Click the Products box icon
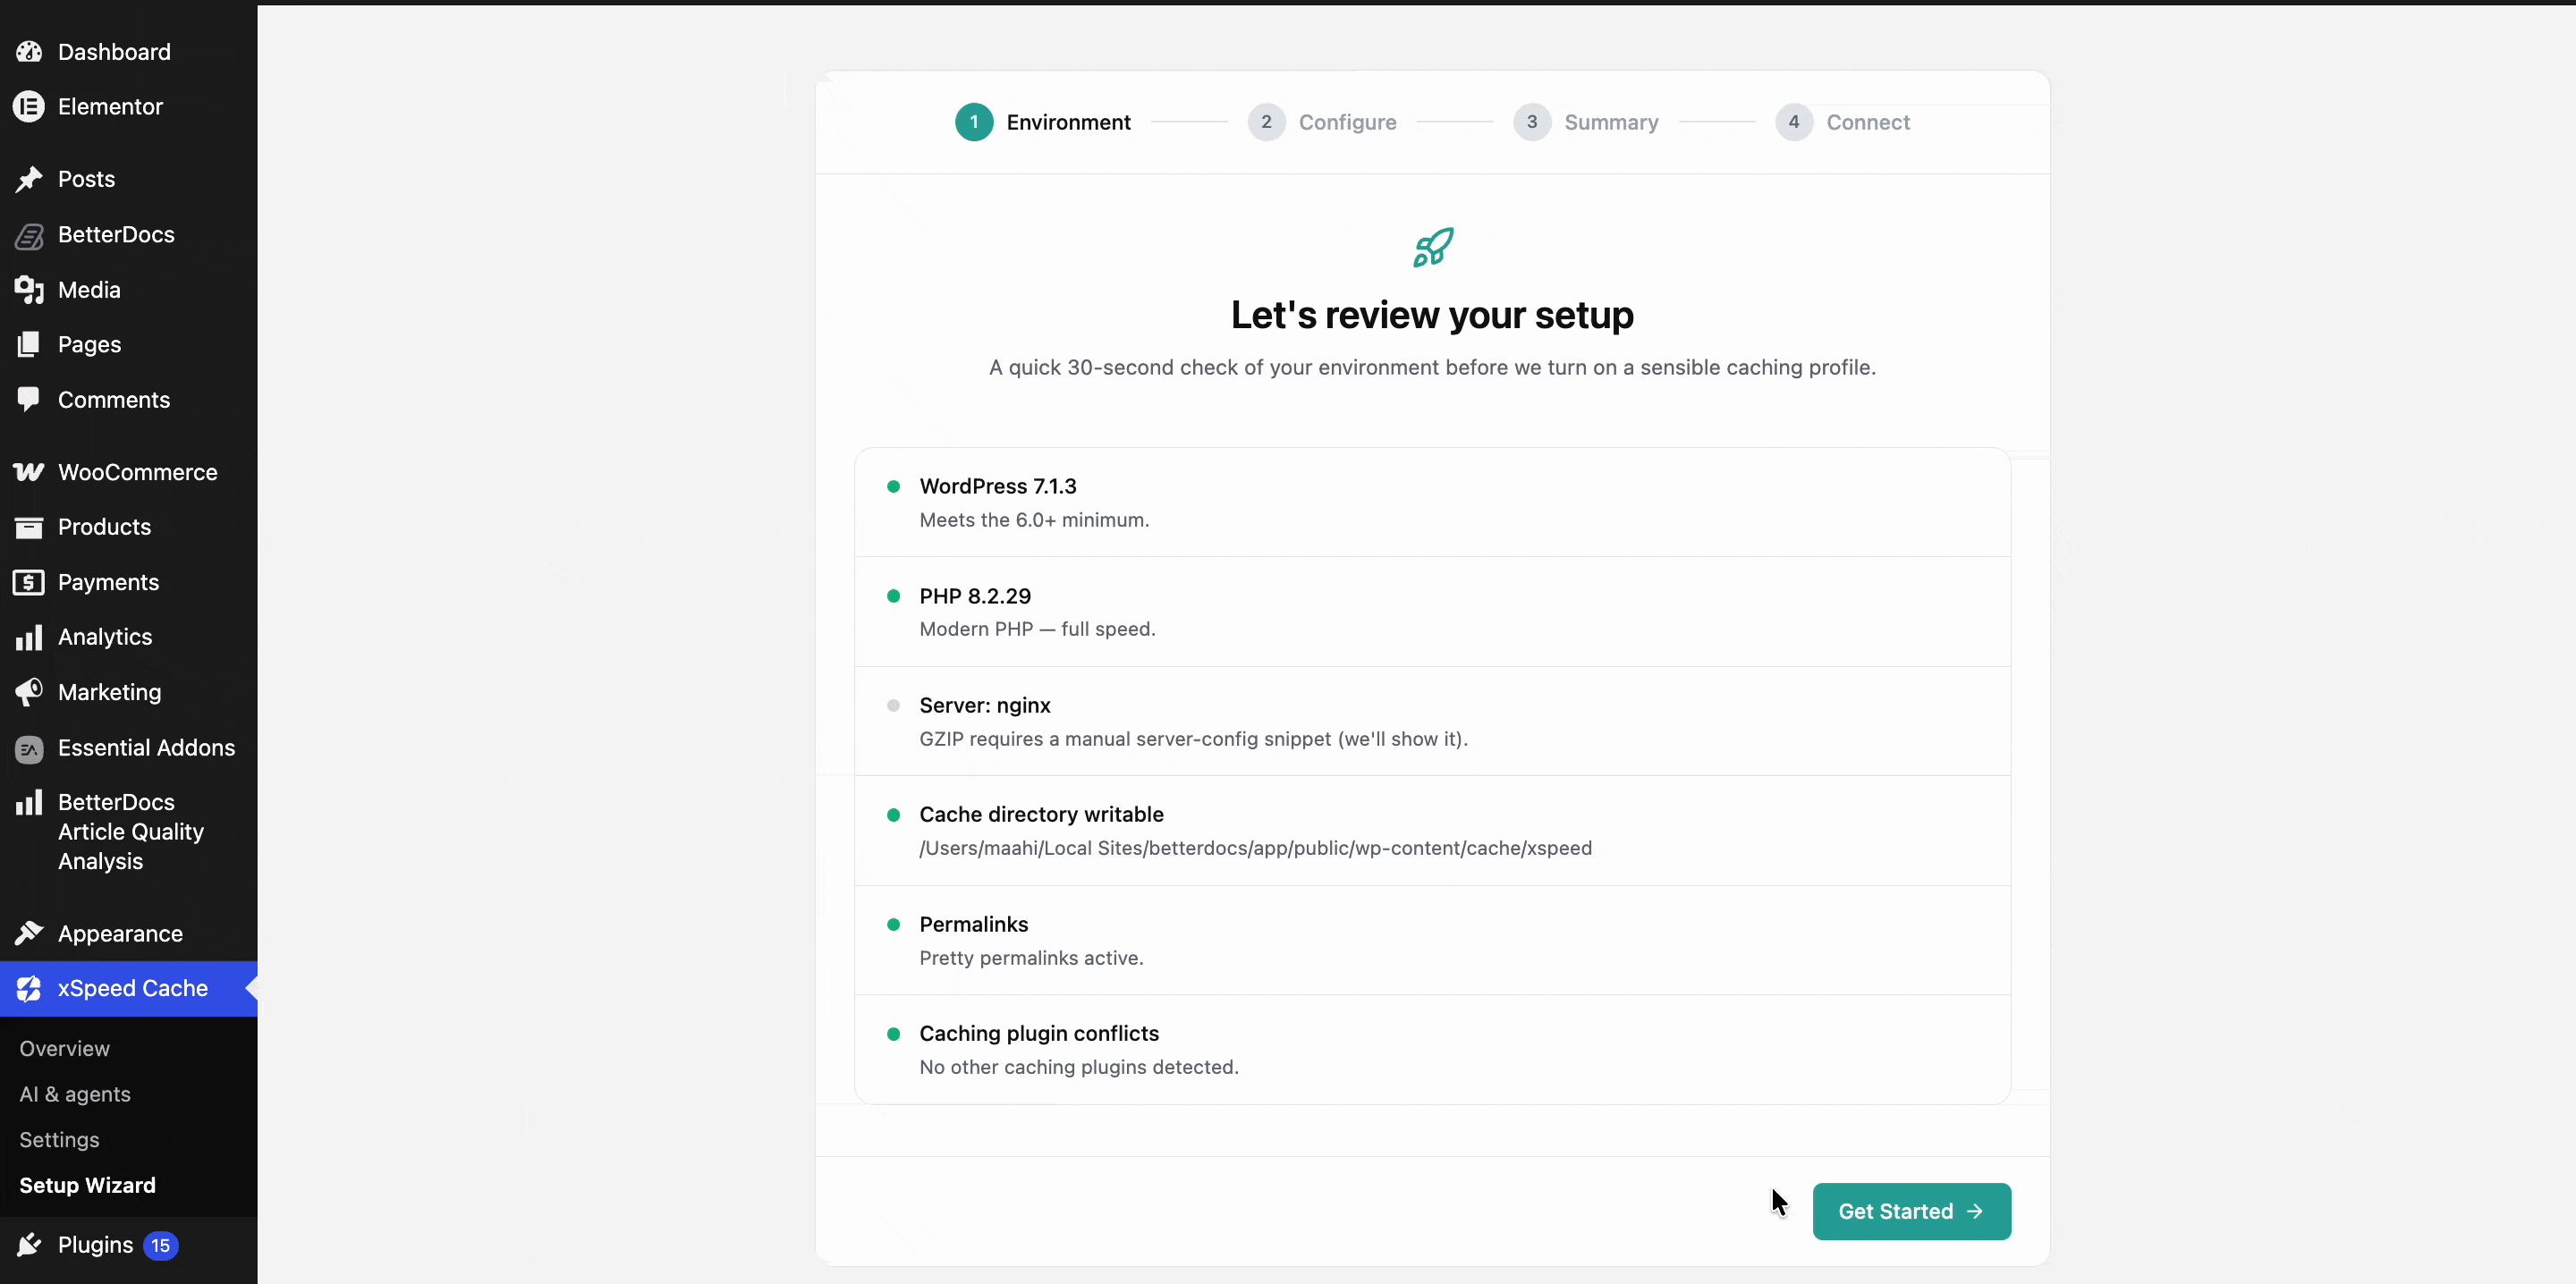The height and width of the screenshot is (1284, 2576). (29, 527)
